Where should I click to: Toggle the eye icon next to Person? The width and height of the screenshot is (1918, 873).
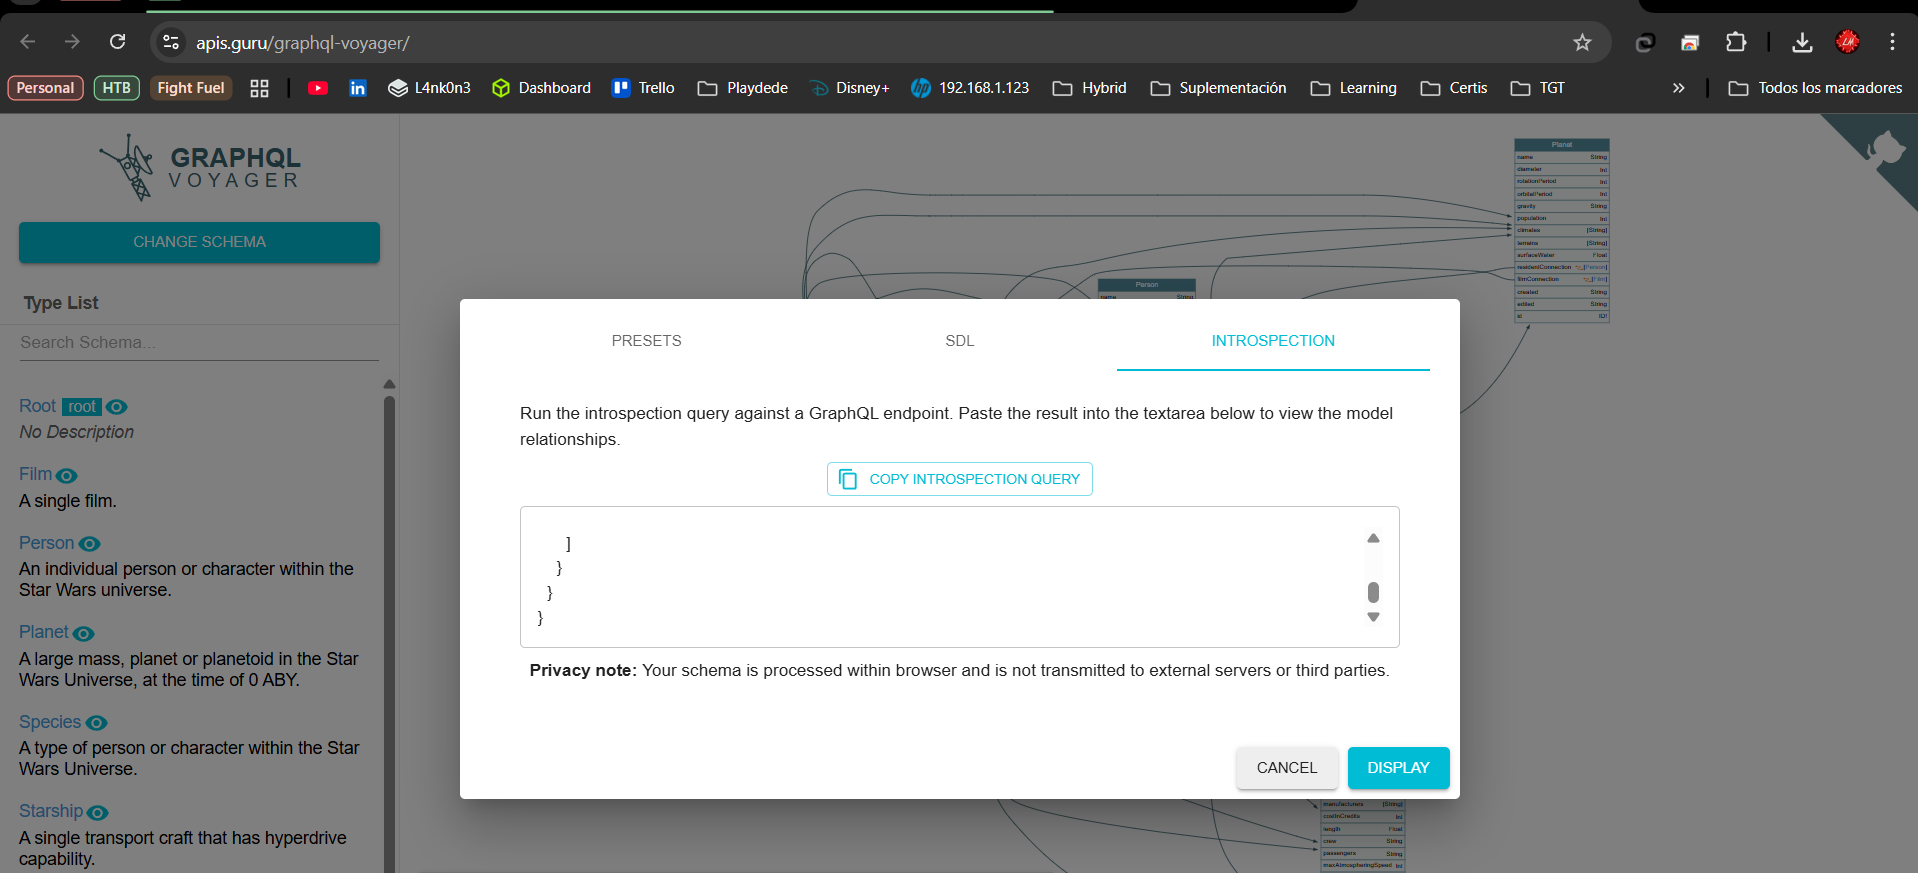point(90,544)
